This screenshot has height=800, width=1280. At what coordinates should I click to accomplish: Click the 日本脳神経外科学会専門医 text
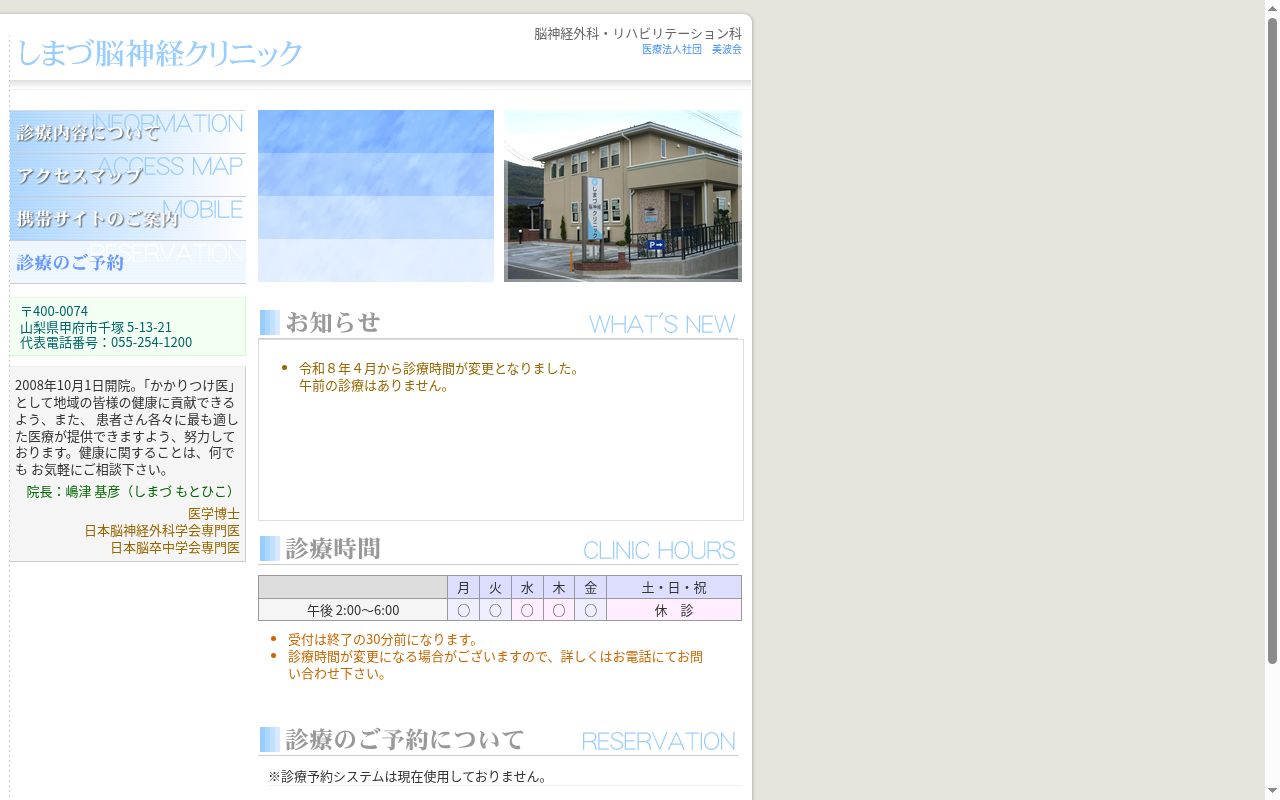click(162, 531)
